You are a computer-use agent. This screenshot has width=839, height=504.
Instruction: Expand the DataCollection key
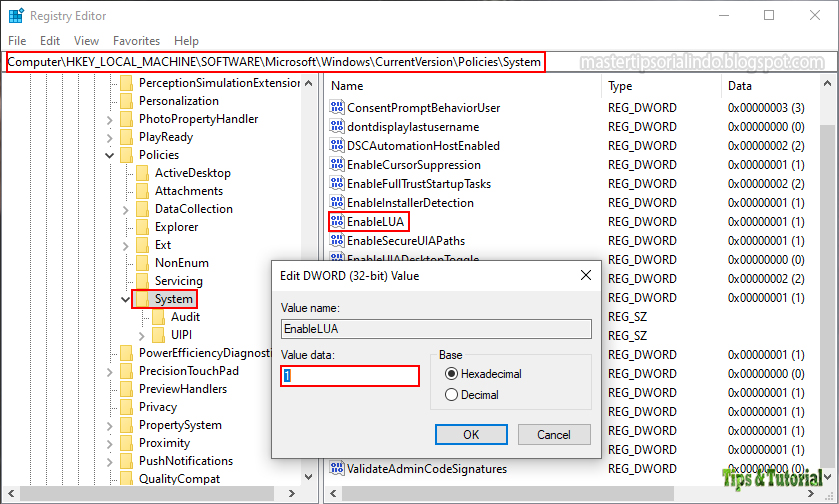(126, 210)
